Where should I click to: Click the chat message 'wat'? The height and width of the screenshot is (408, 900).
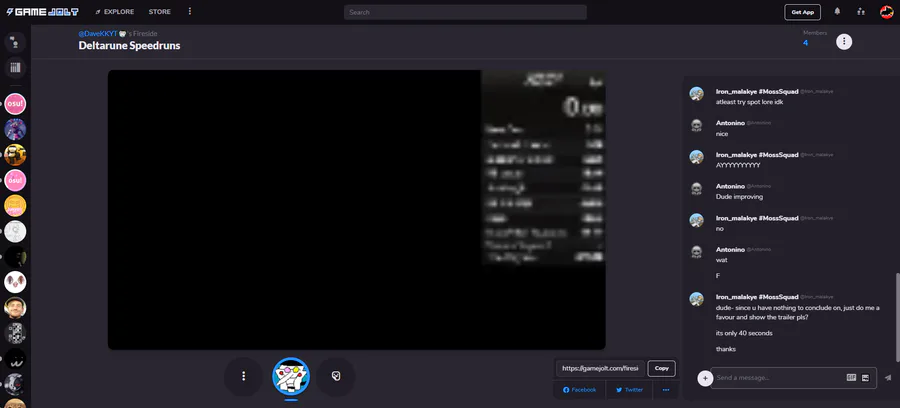click(x=721, y=260)
